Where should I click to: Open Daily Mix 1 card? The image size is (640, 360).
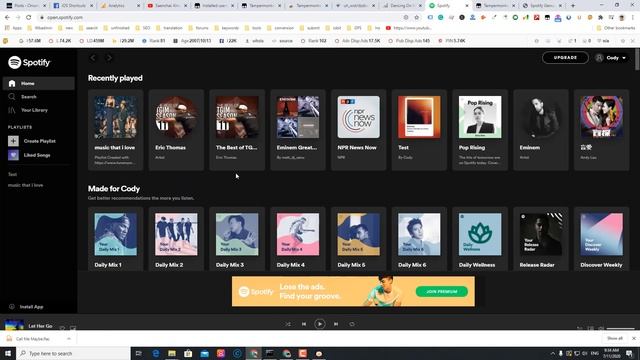tap(116, 239)
